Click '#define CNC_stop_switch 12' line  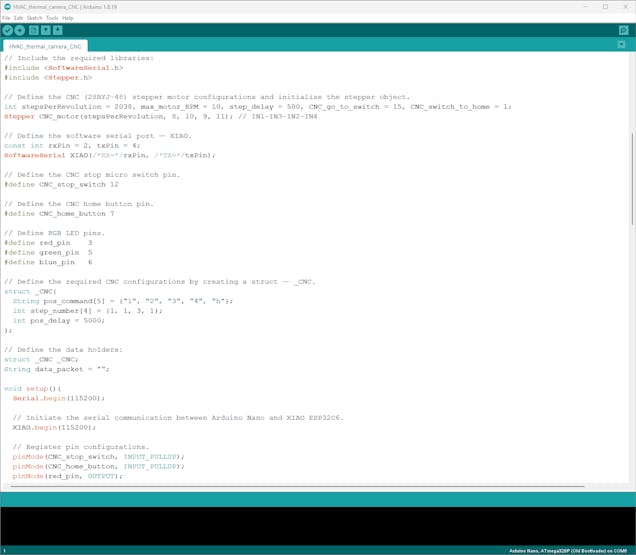61,185
